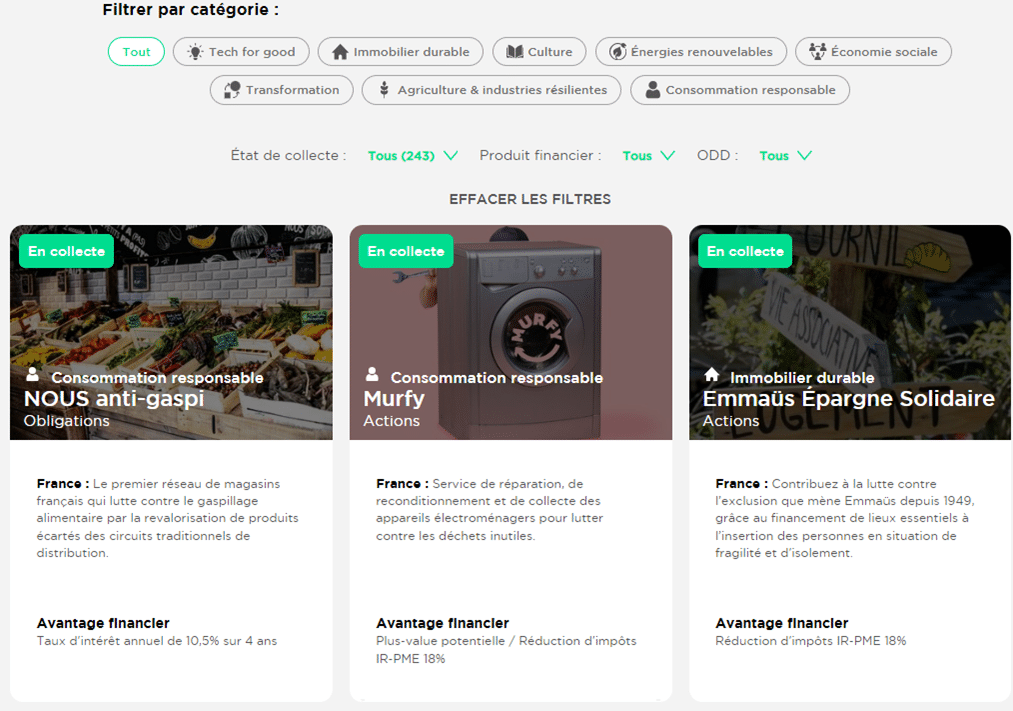Click Consommation responsable label on NOUS anti-gaspi card

pyautogui.click(x=157, y=378)
